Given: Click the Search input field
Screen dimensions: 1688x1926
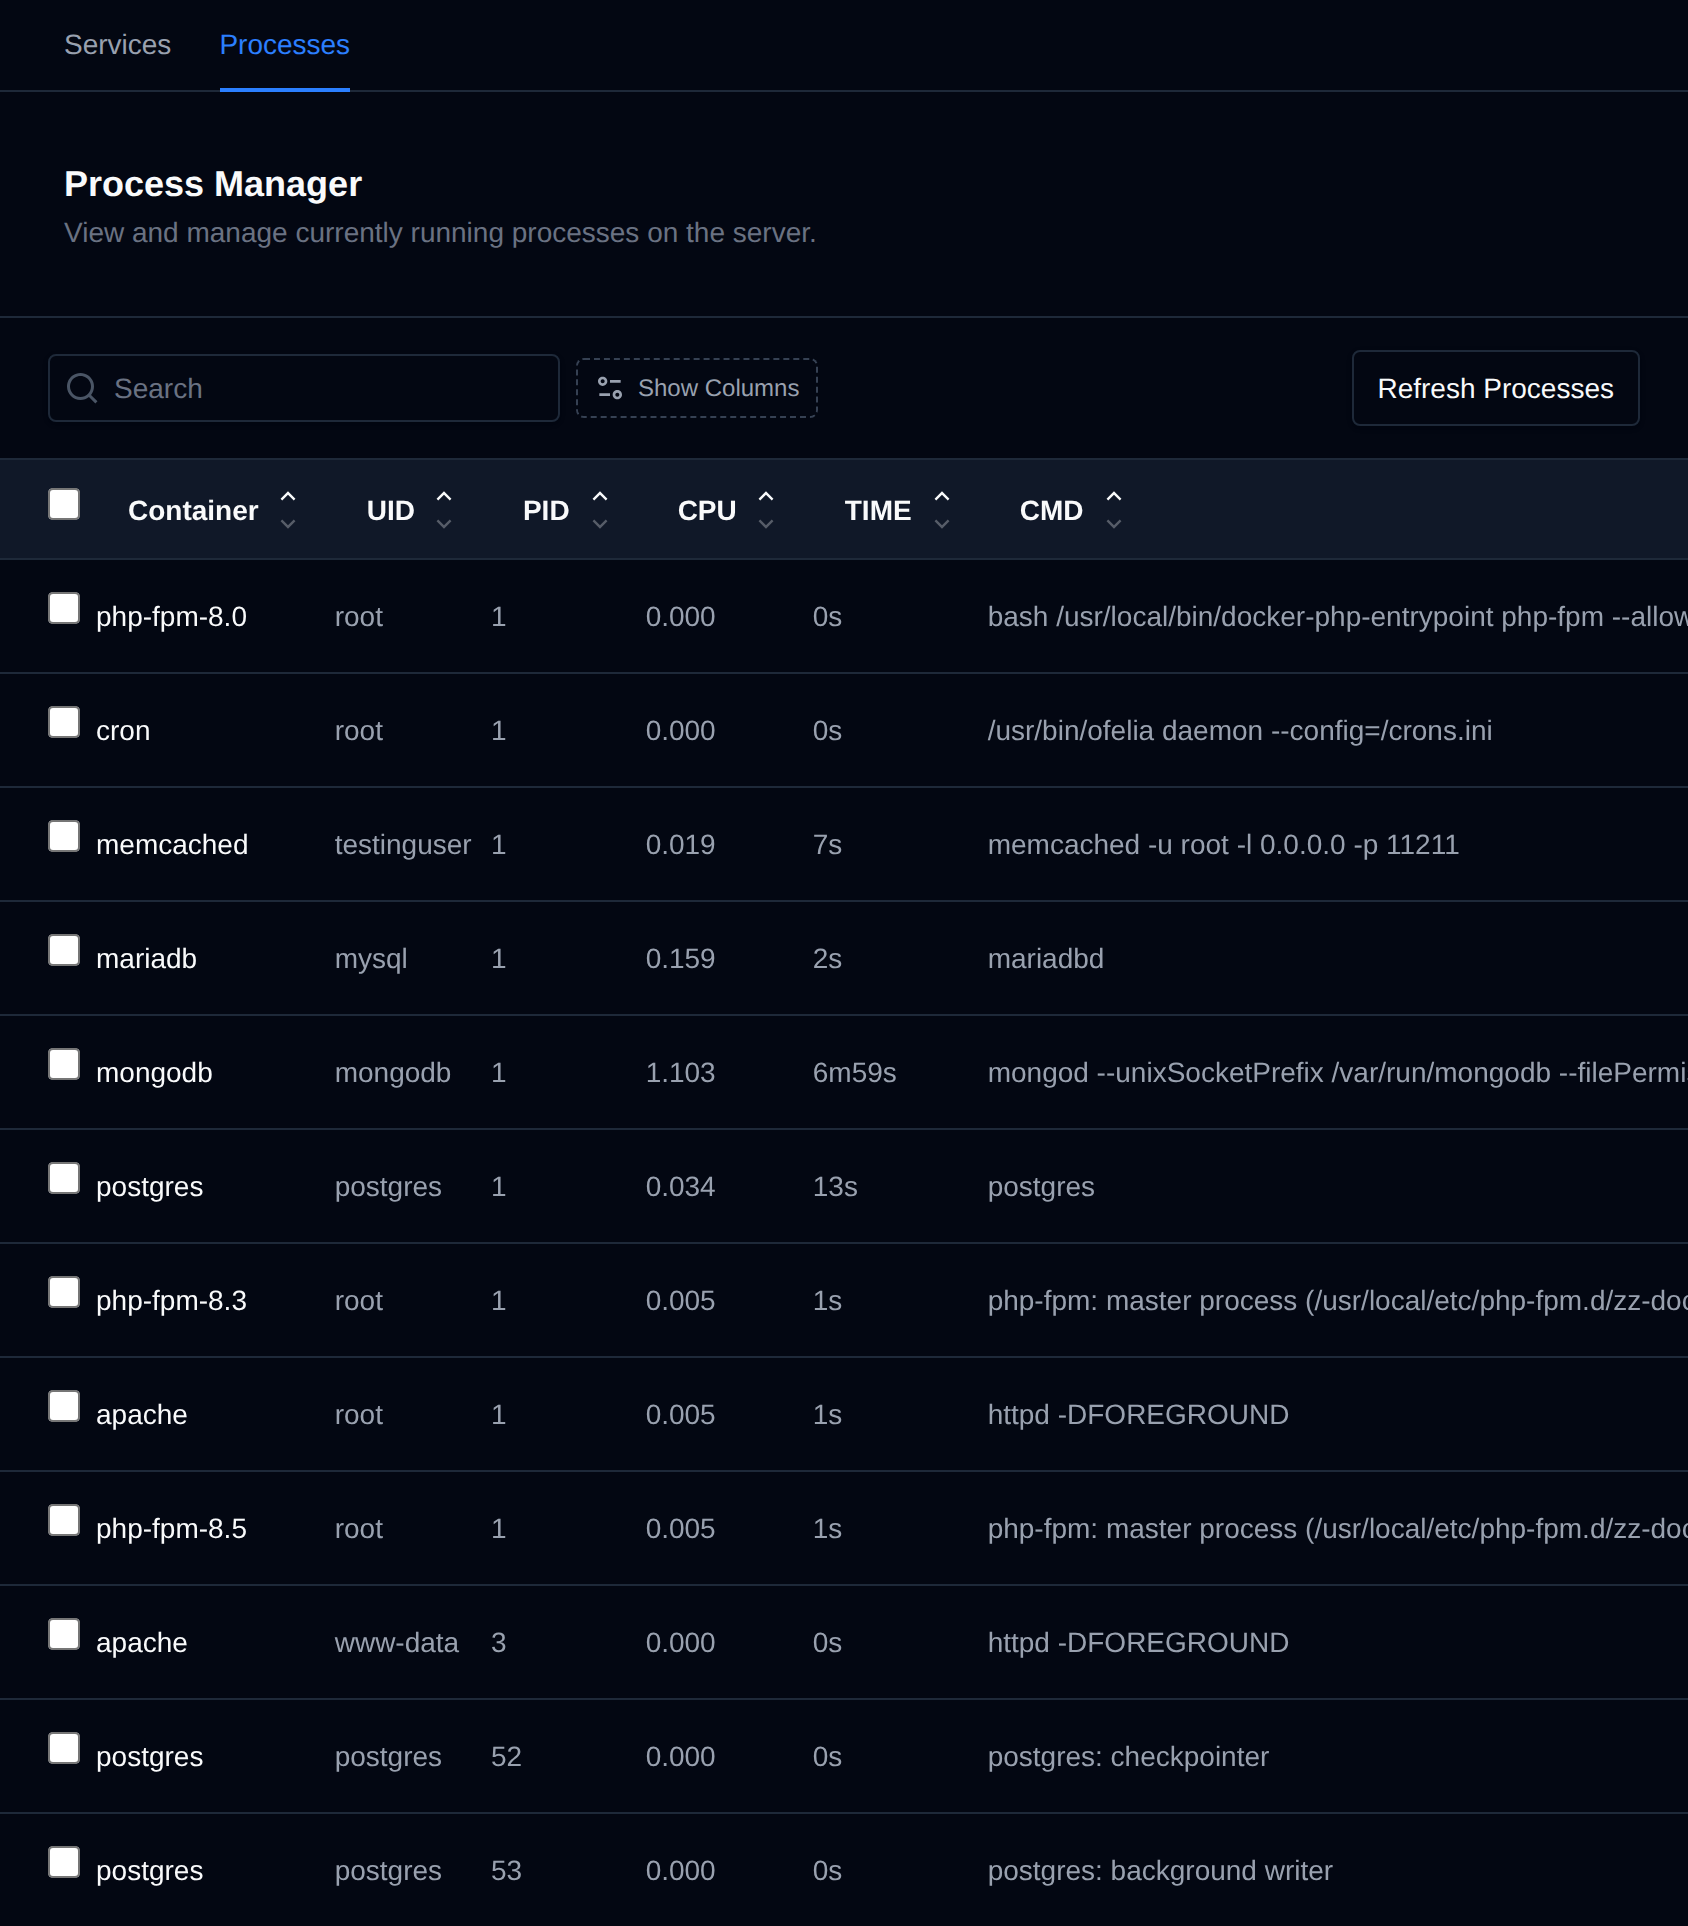Looking at the screenshot, I should pos(304,388).
